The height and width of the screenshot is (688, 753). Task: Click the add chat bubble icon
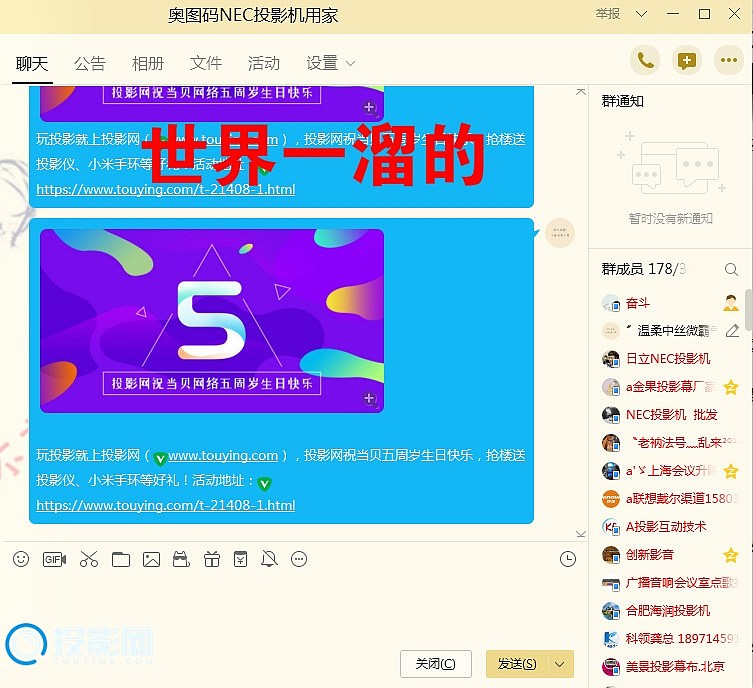(x=686, y=61)
